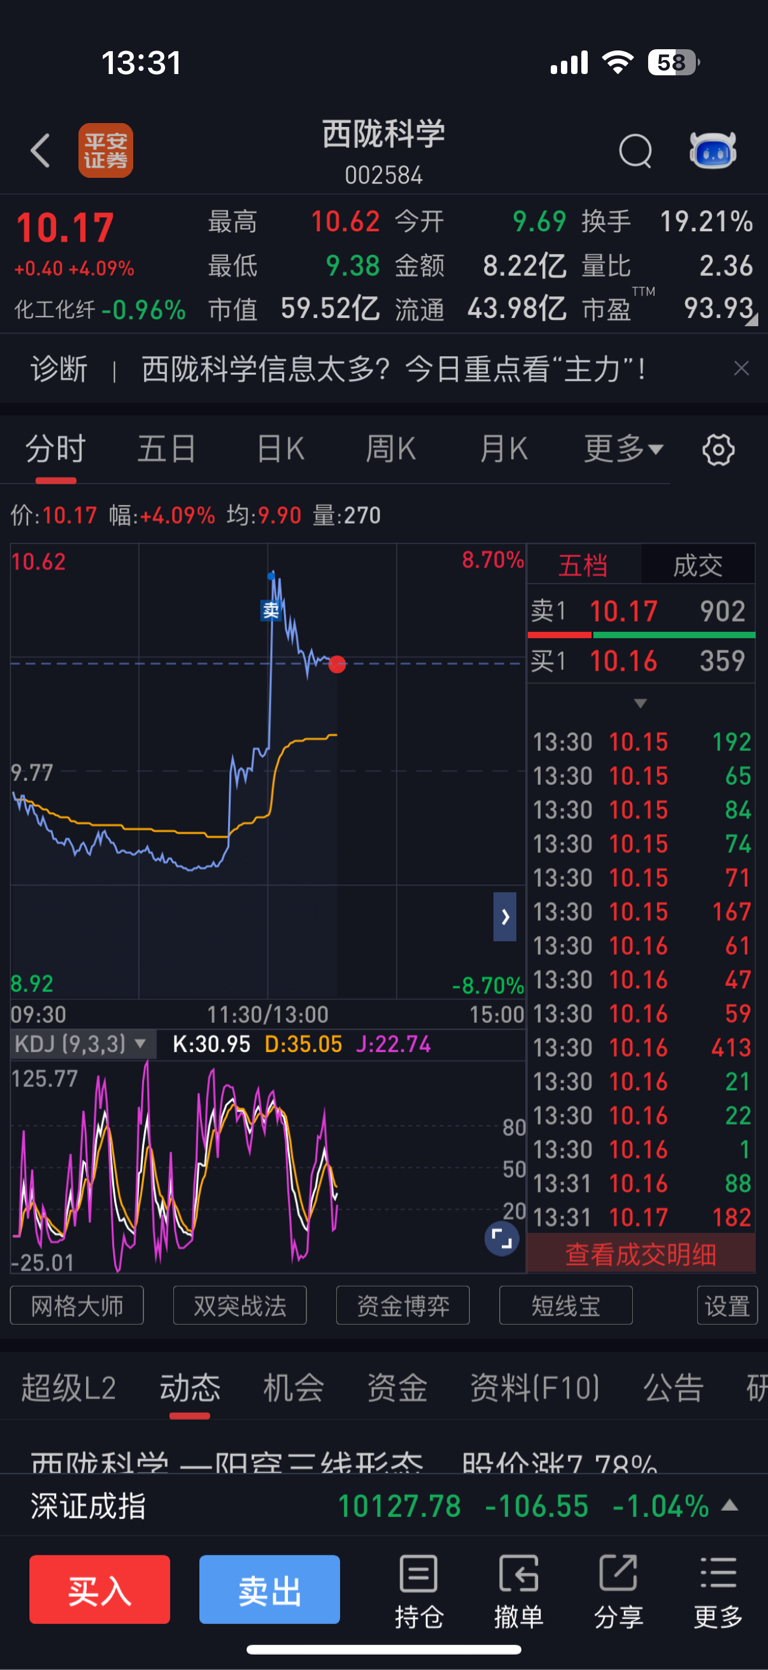
Task: Click the current price 10.17 heading
Action: pyautogui.click(x=65, y=228)
